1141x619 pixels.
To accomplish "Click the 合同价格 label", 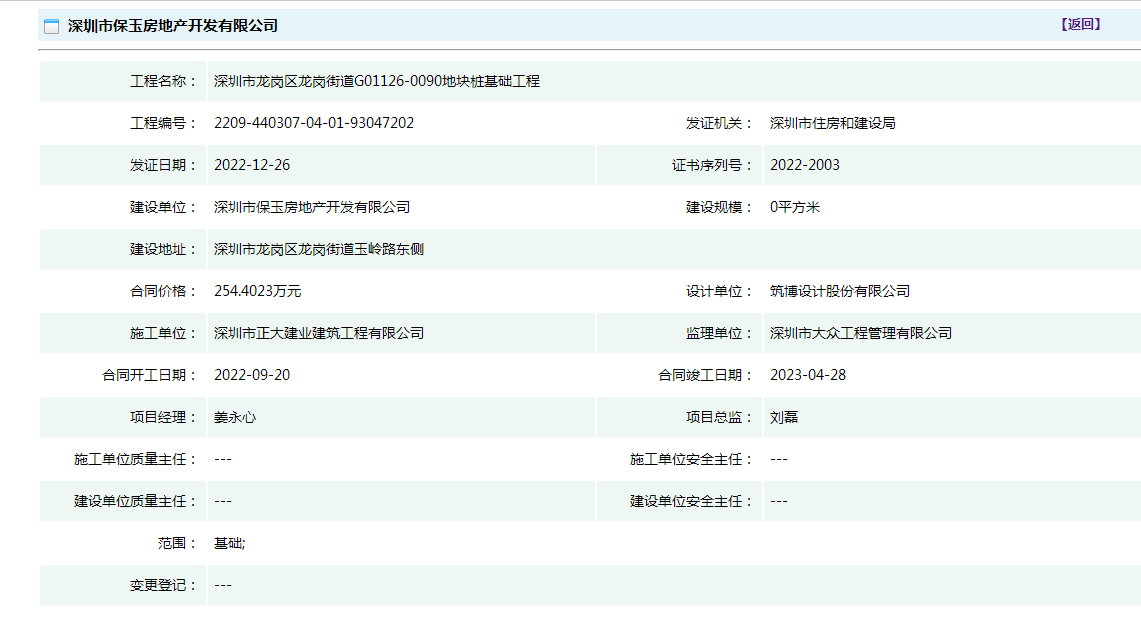I will tap(164, 291).
